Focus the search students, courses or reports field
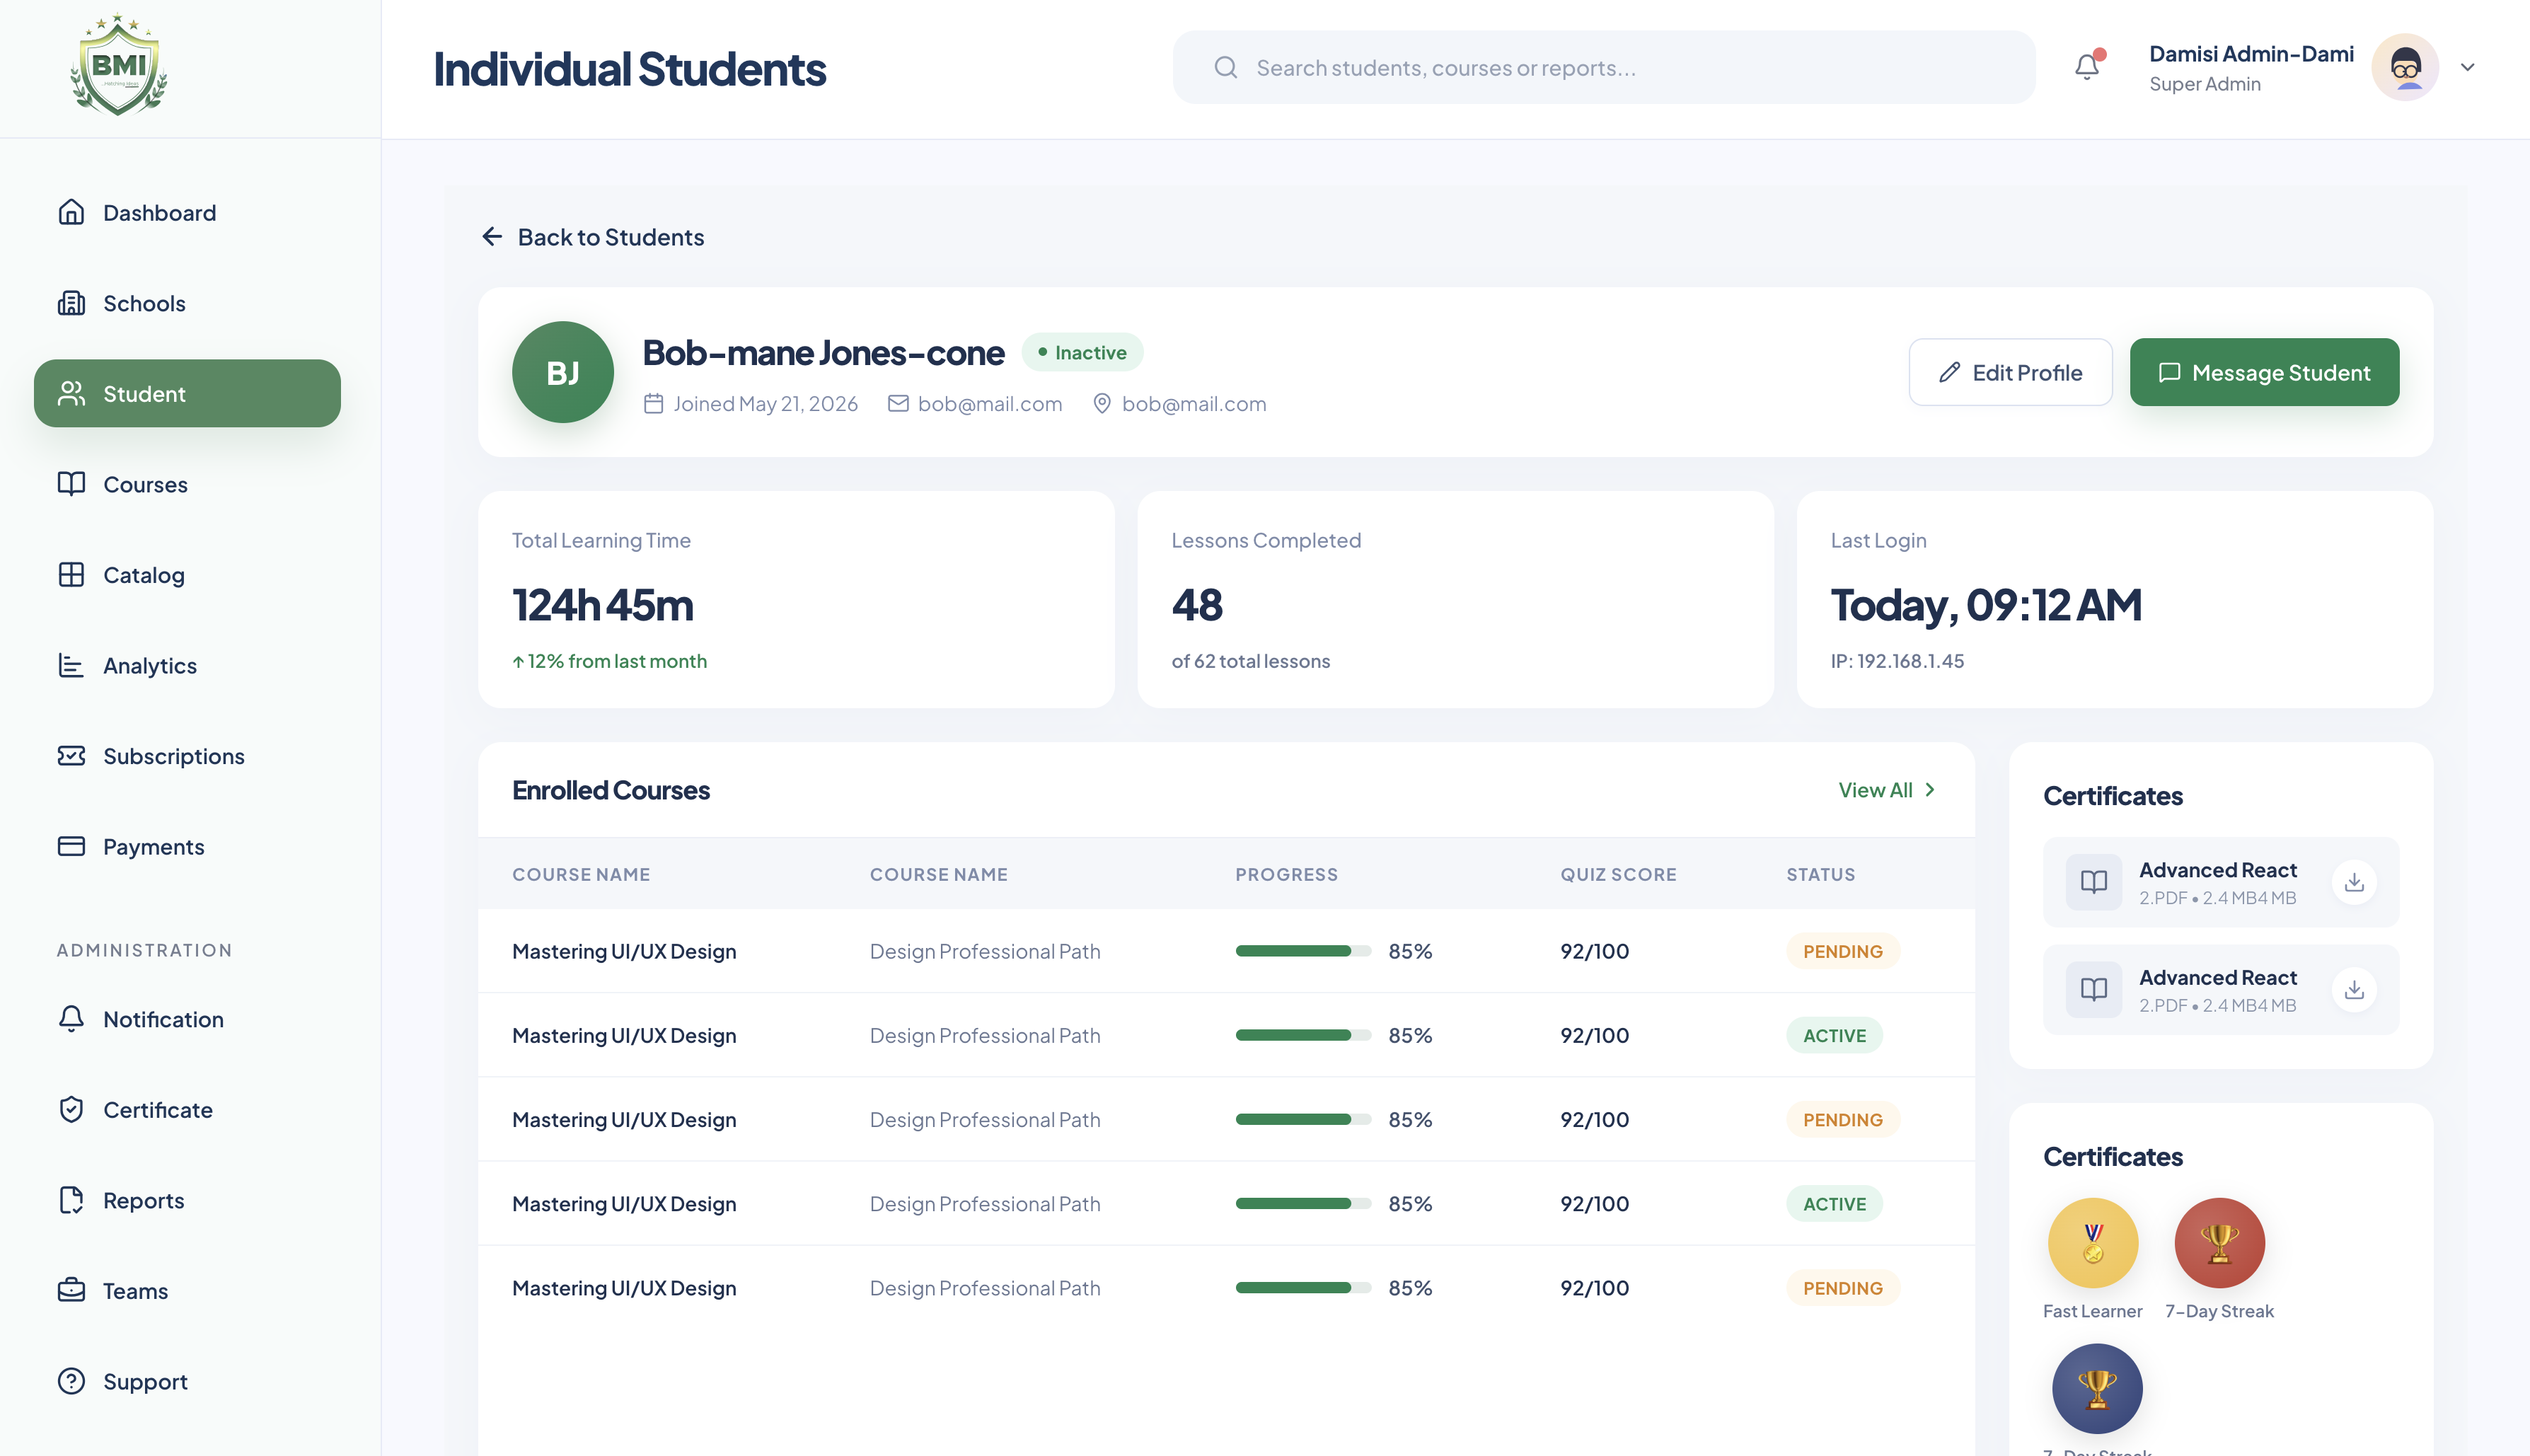The width and height of the screenshot is (2530, 1456). 1604,67
